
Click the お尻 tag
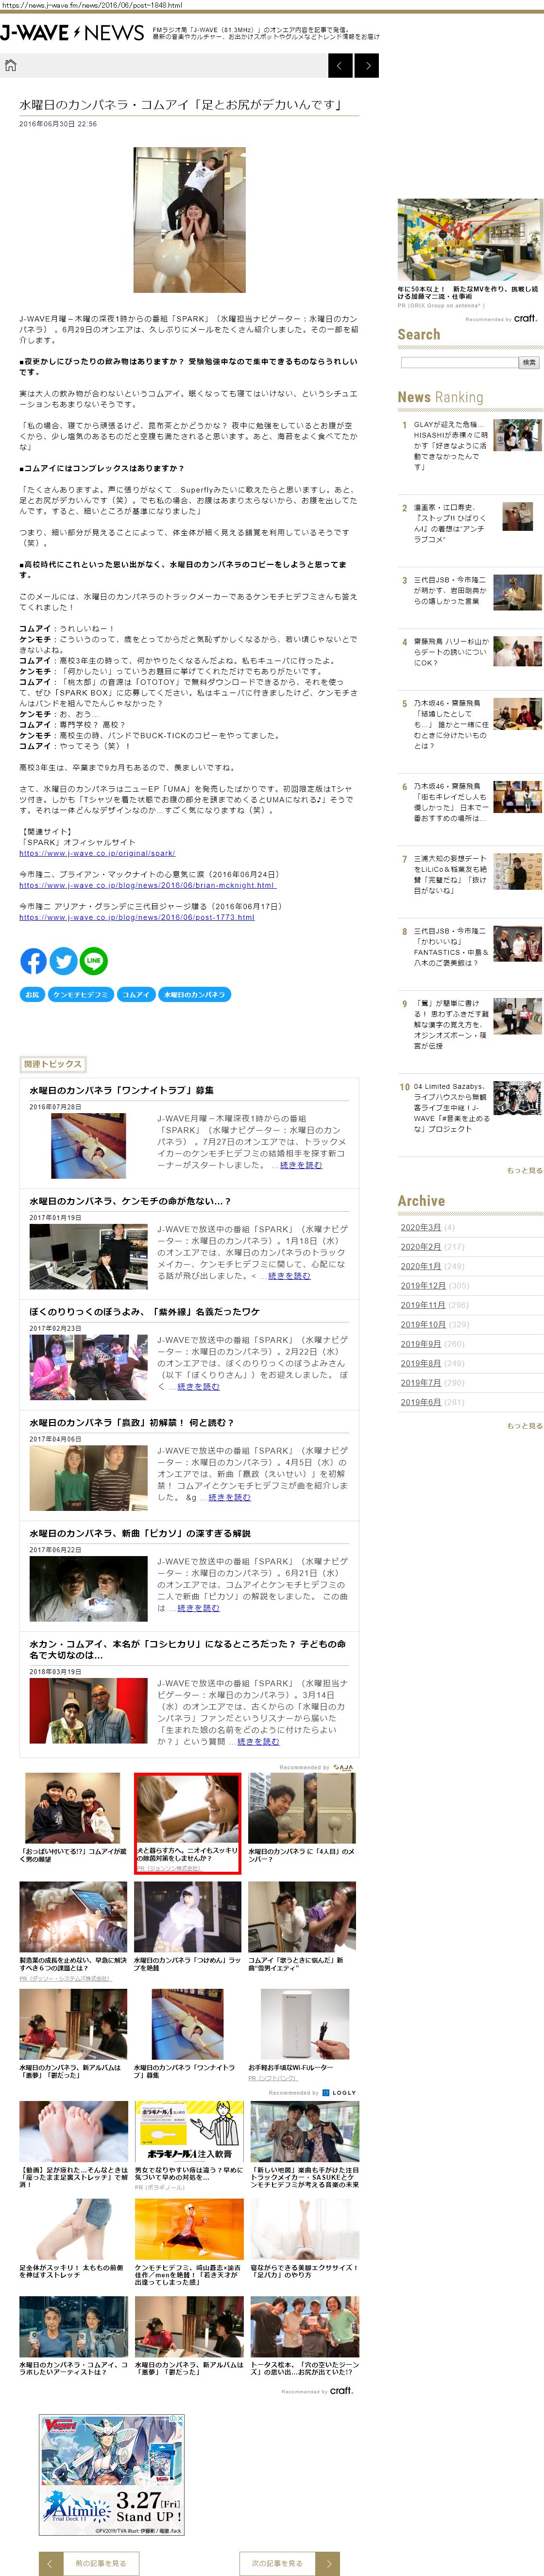[32, 995]
